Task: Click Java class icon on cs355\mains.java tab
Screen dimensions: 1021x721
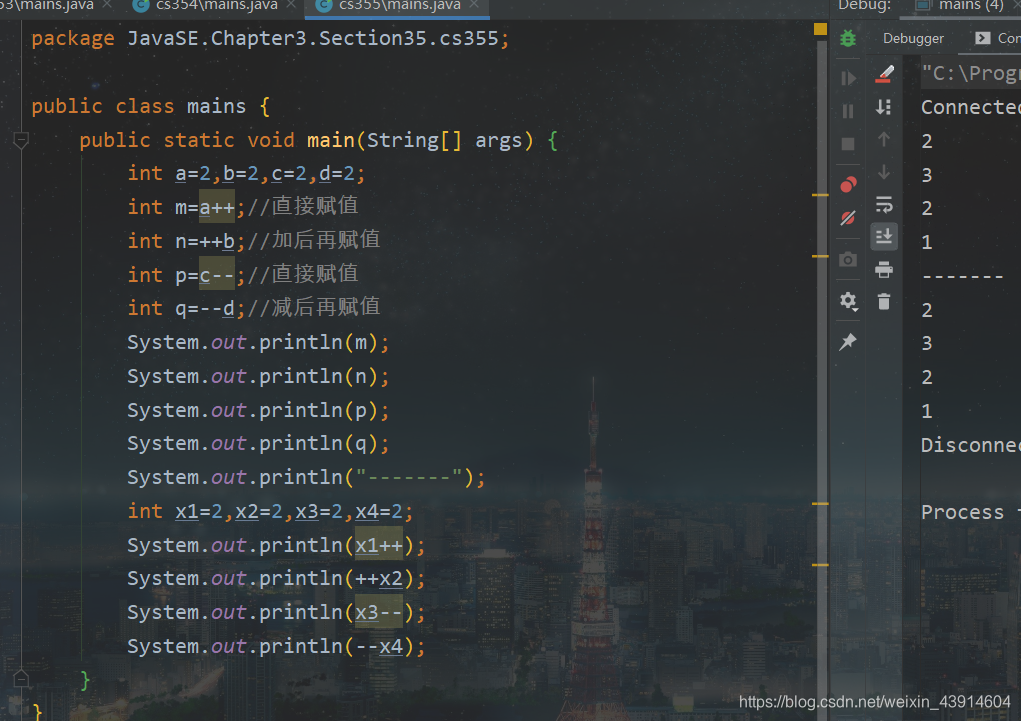Action: [324, 5]
